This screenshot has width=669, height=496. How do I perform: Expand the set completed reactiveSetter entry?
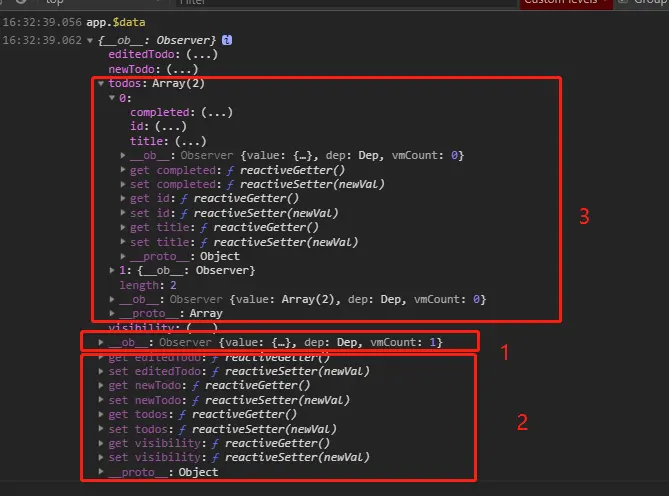[x=123, y=184]
